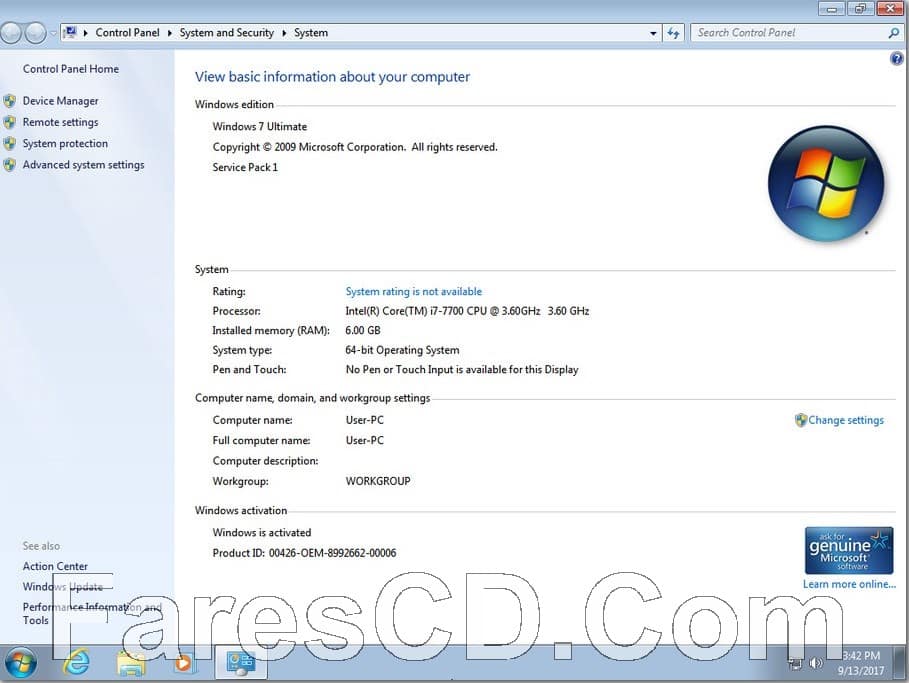Click 'Copyright © 2009 Microsoft Corporation' text
909x683 pixels.
[309, 147]
